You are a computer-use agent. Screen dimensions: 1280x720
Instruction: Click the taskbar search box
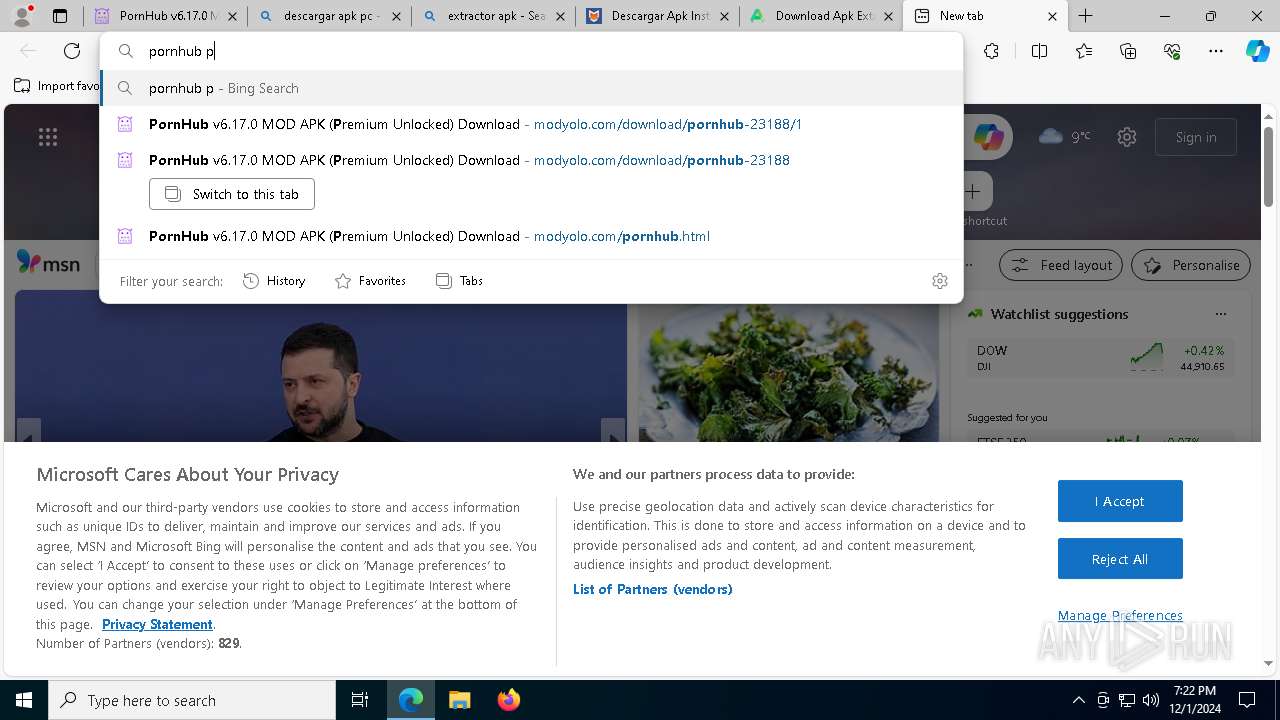[x=192, y=700]
